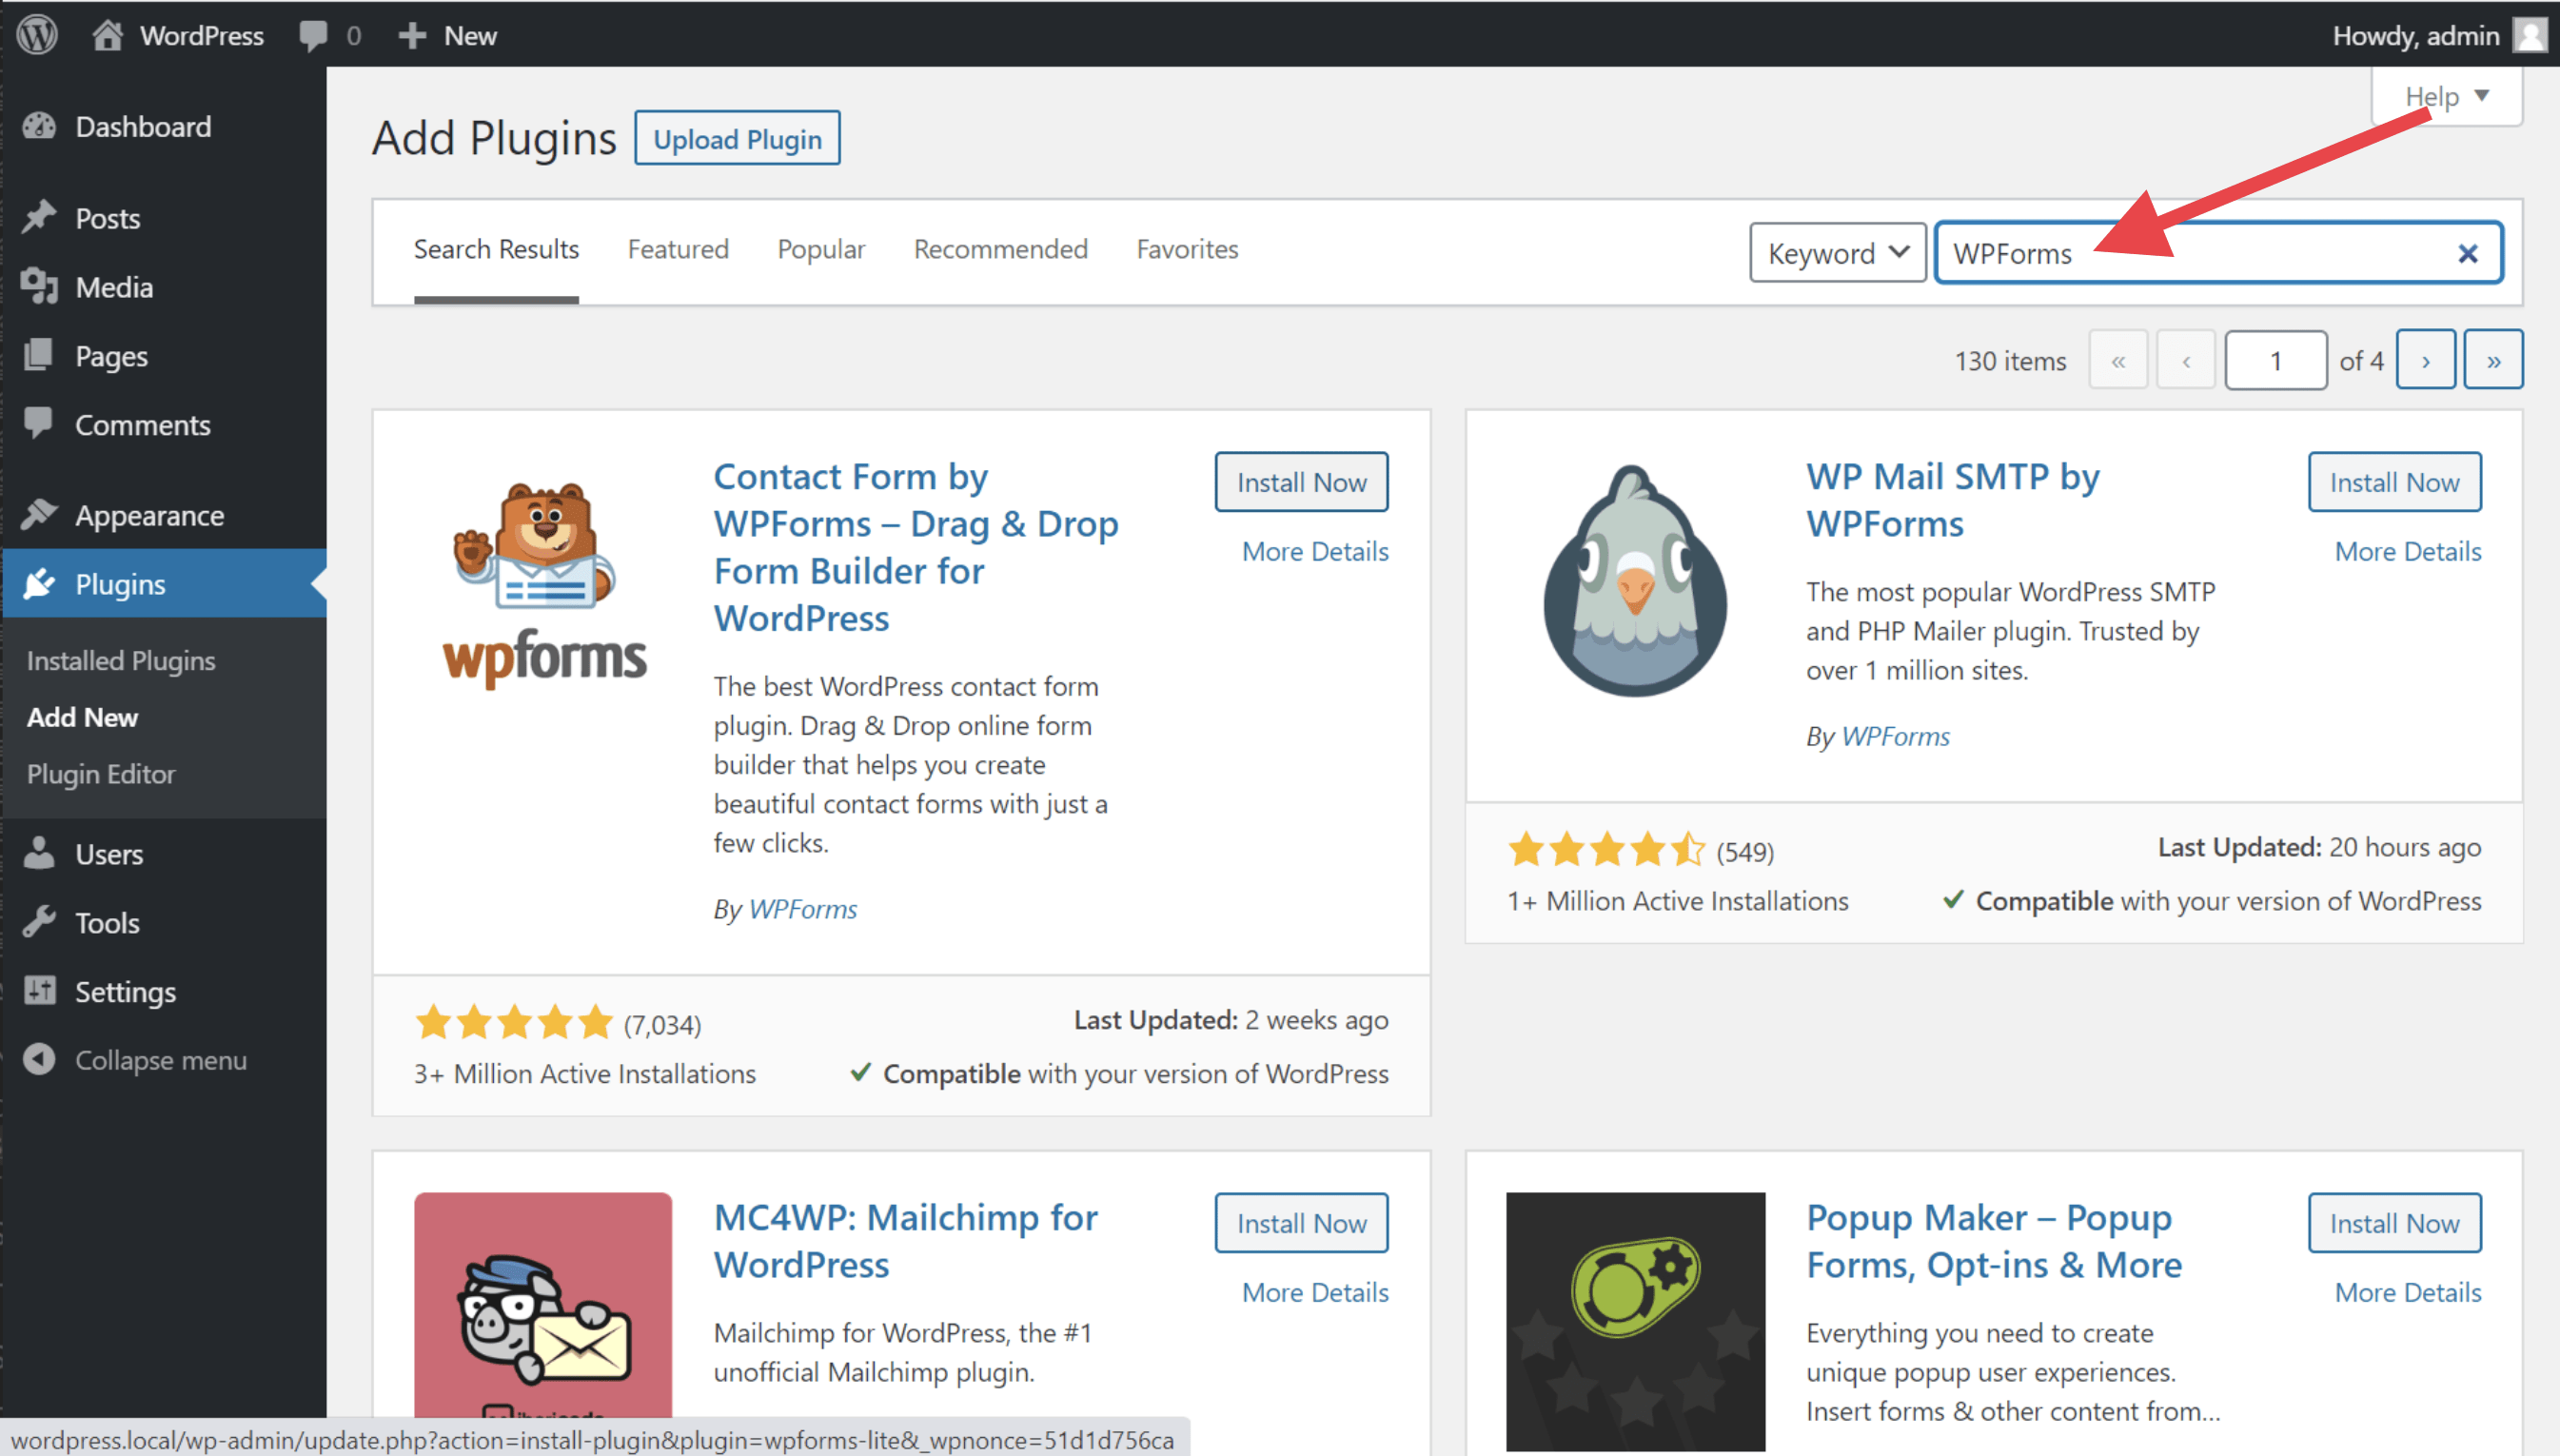Viewport: 2560px width, 1456px height.
Task: Click the Settings sliders icon
Action: [x=39, y=990]
